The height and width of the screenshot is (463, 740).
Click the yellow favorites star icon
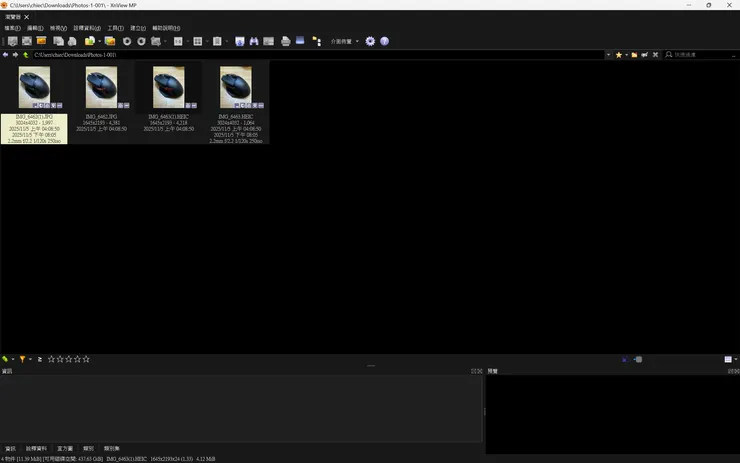(x=619, y=55)
